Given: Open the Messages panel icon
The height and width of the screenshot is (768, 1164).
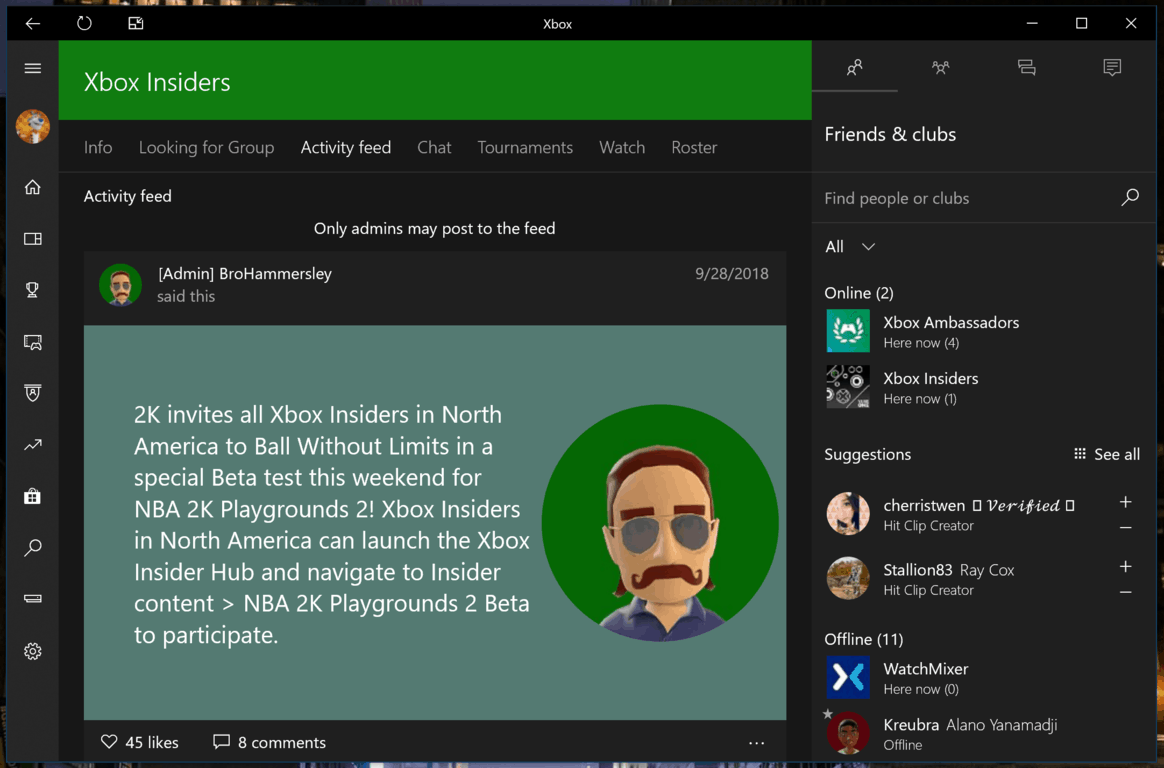Looking at the screenshot, I should pos(1027,68).
